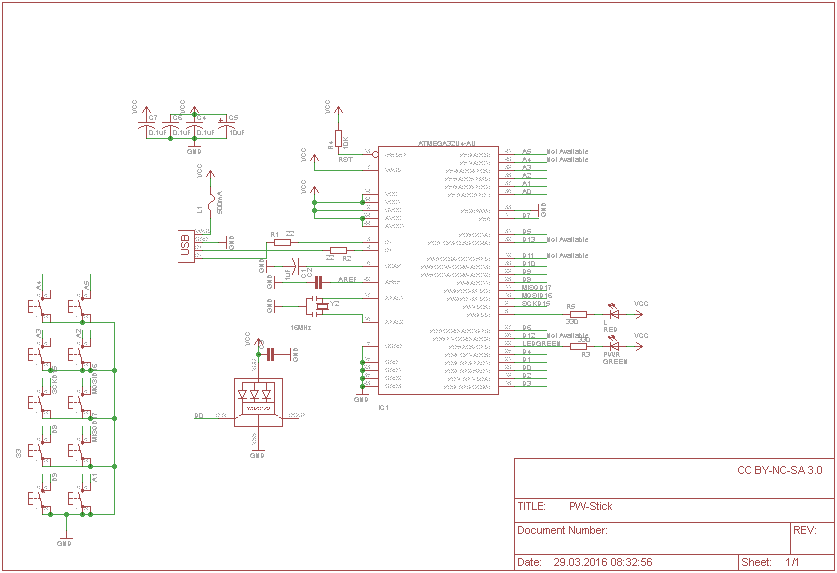Click Not Available text on D13 row
Screen dimensions: 837x573
click(567, 239)
